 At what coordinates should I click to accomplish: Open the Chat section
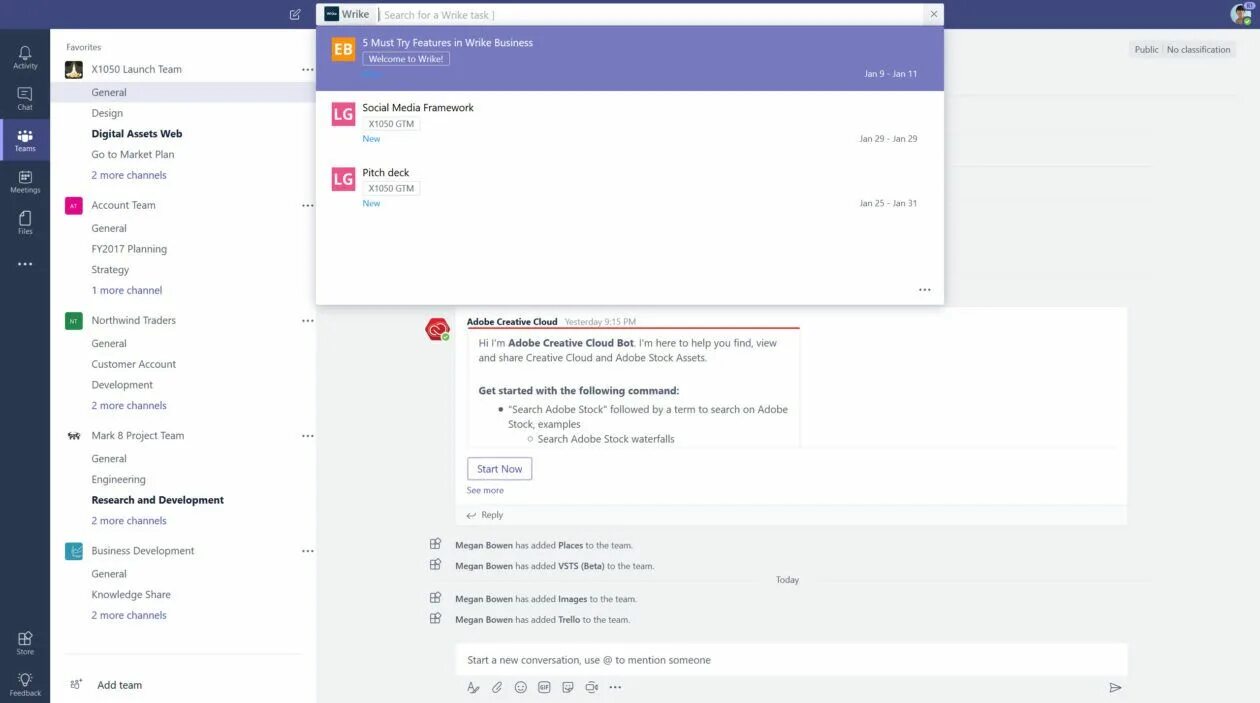pos(25,98)
